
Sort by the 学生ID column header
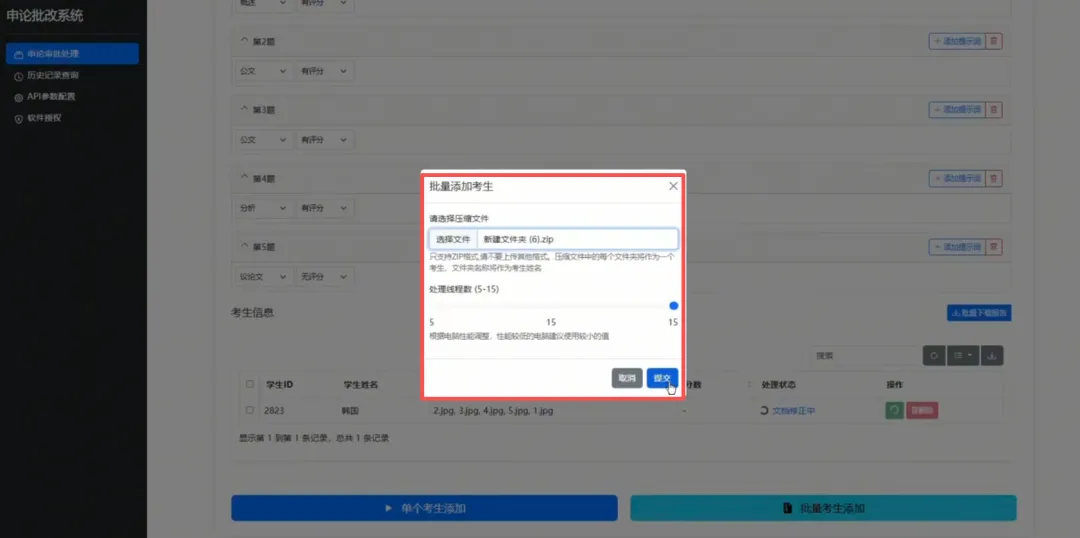coord(280,384)
